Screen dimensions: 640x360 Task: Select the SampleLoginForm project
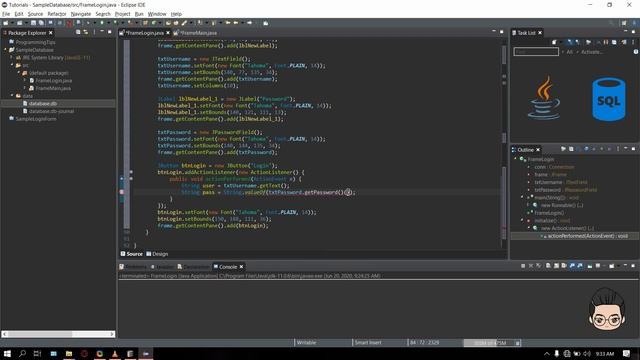[36, 119]
